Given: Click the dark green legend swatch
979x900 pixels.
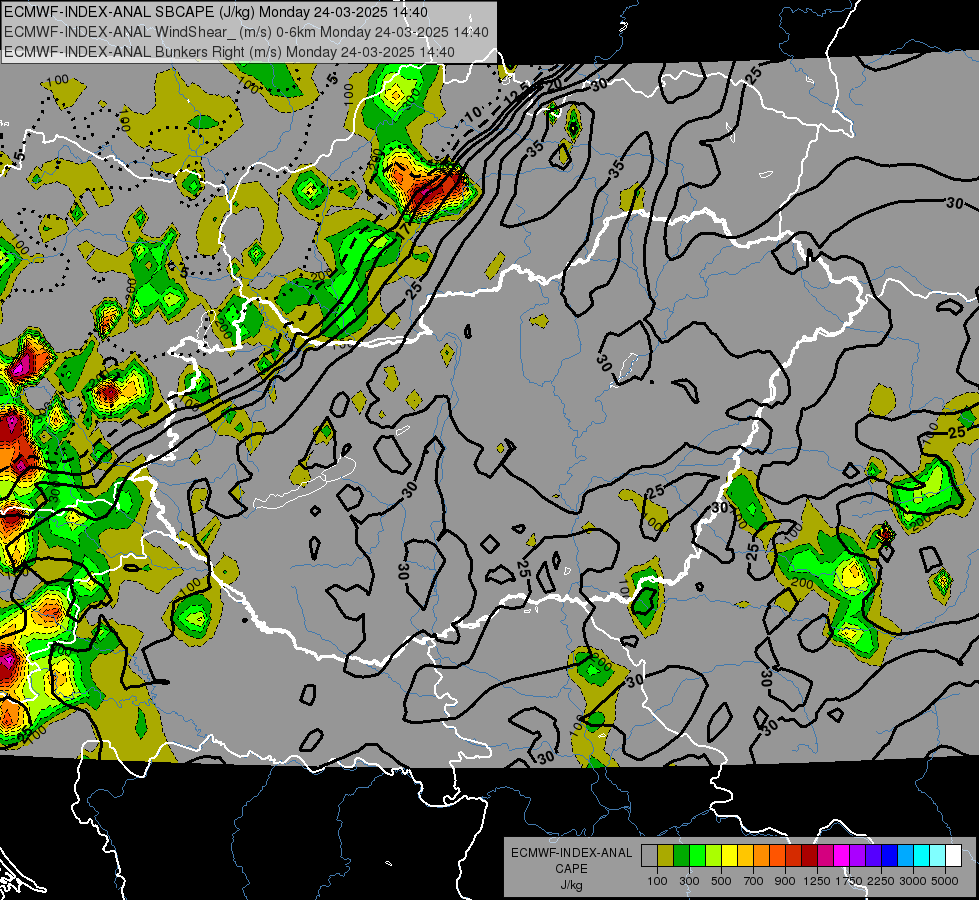Looking at the screenshot, I should (x=681, y=856).
